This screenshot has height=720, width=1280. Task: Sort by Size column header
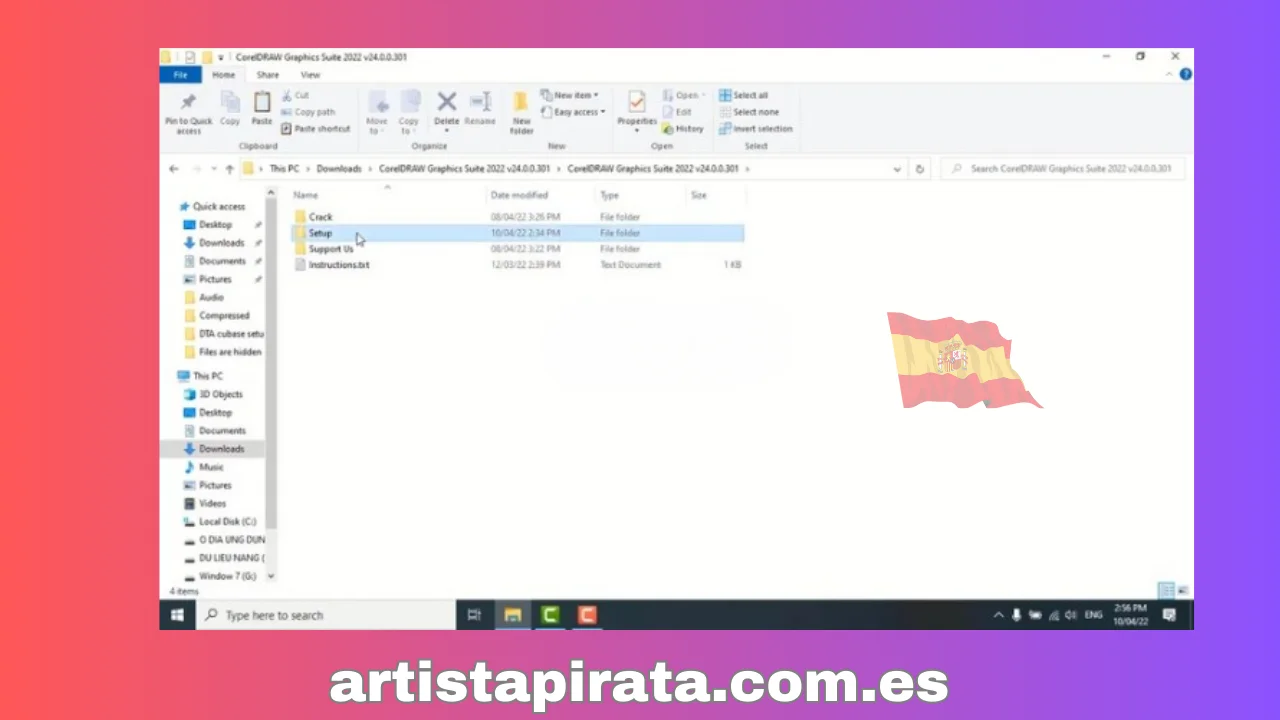716,195
